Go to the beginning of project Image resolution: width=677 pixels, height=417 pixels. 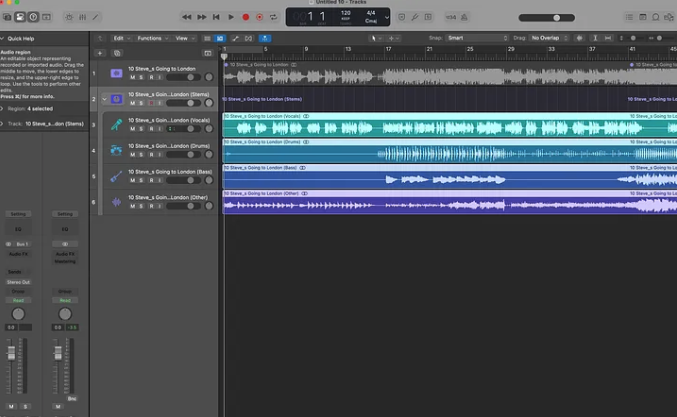point(216,17)
